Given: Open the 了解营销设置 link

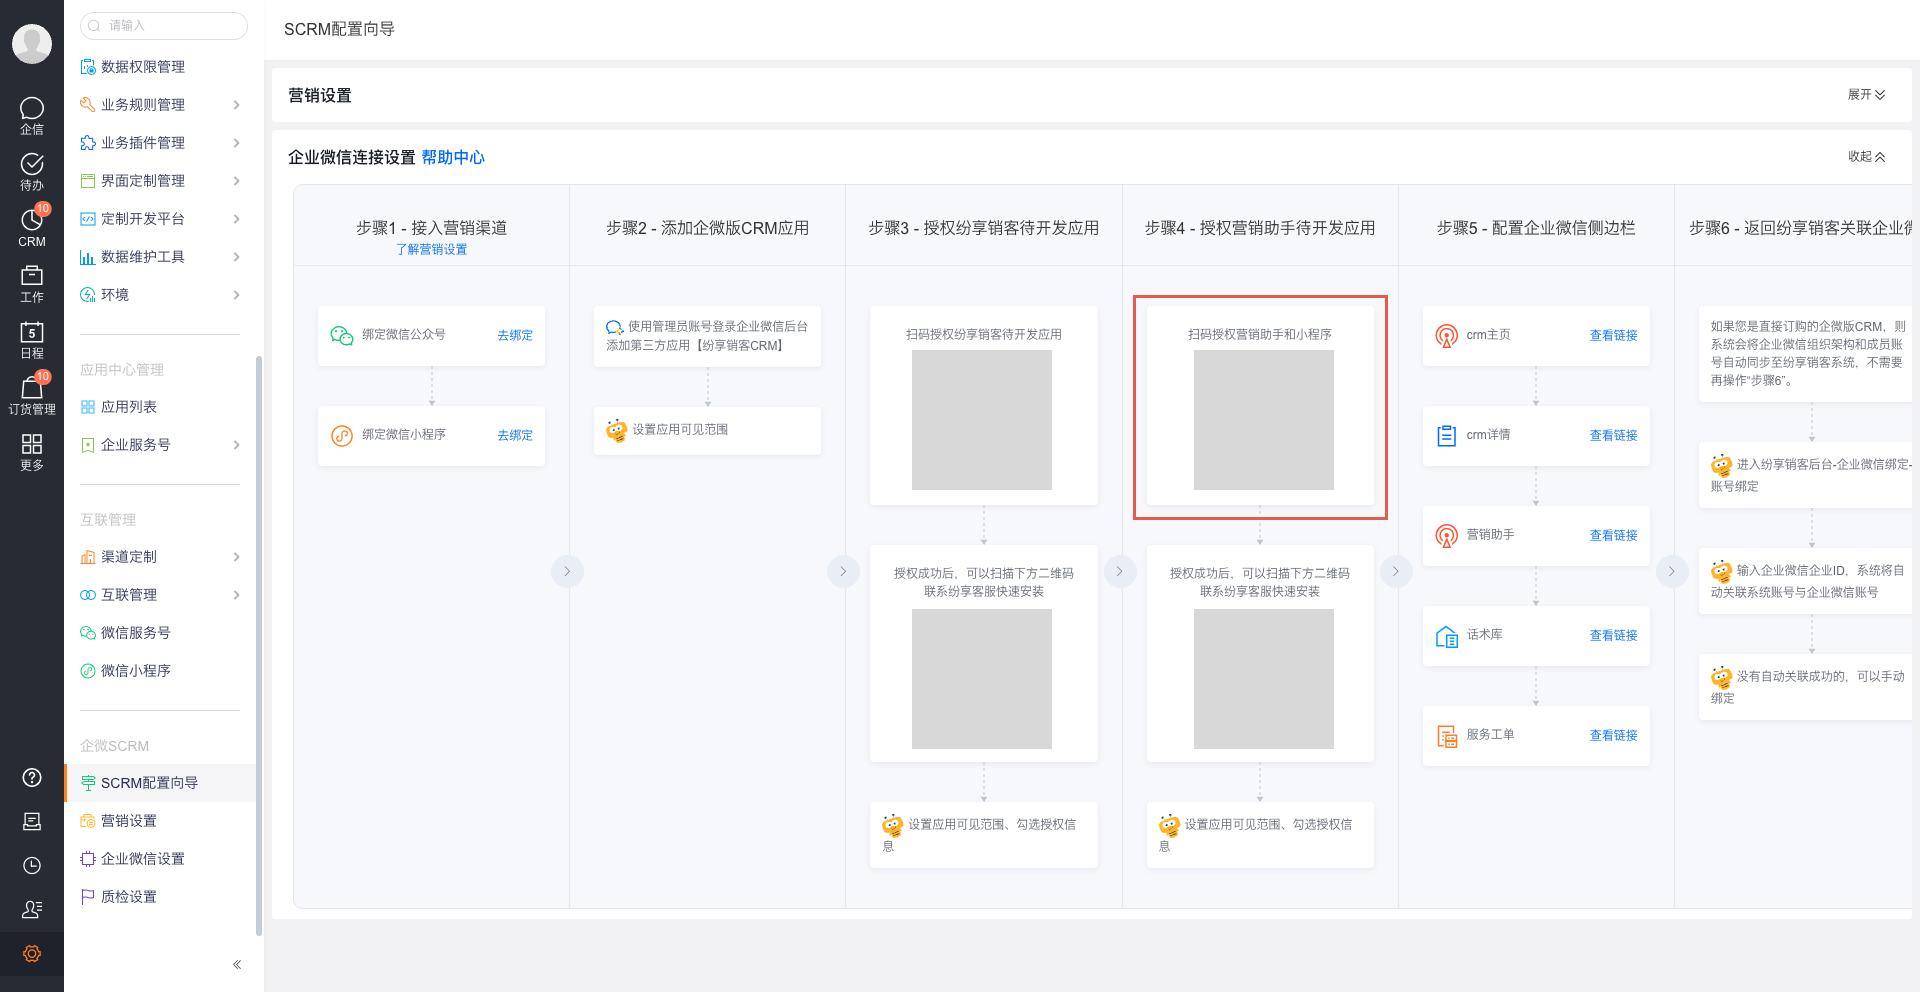Looking at the screenshot, I should coord(431,250).
